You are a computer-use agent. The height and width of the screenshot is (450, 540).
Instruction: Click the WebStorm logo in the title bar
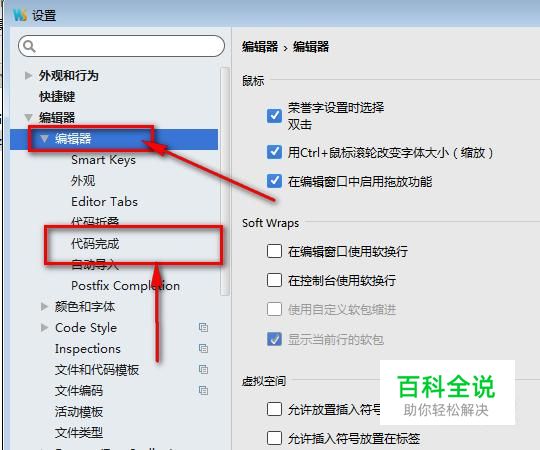pos(19,15)
